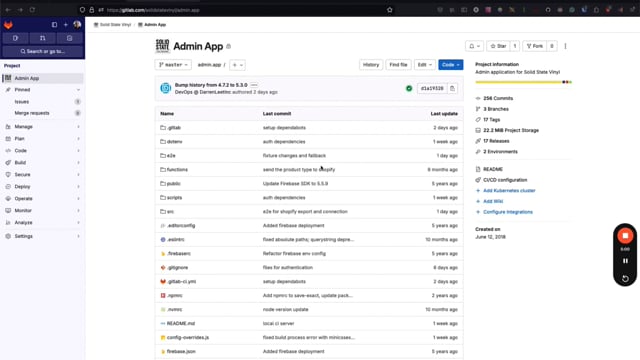Image resolution: width=640 pixels, height=360 pixels.
Task: Open the Edit dropdown
Action: (x=424, y=65)
